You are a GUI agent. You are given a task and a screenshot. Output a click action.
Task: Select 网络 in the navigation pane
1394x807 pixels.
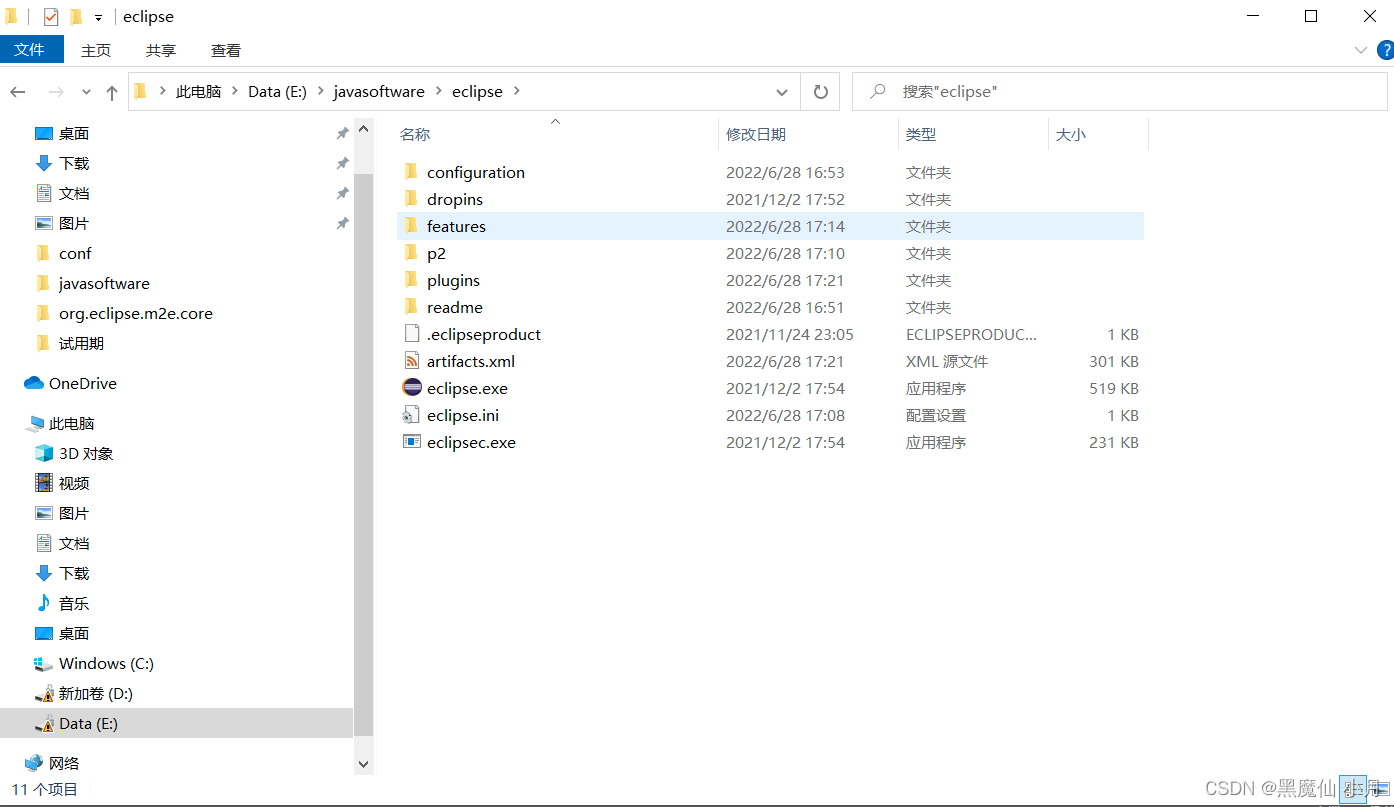(64, 763)
